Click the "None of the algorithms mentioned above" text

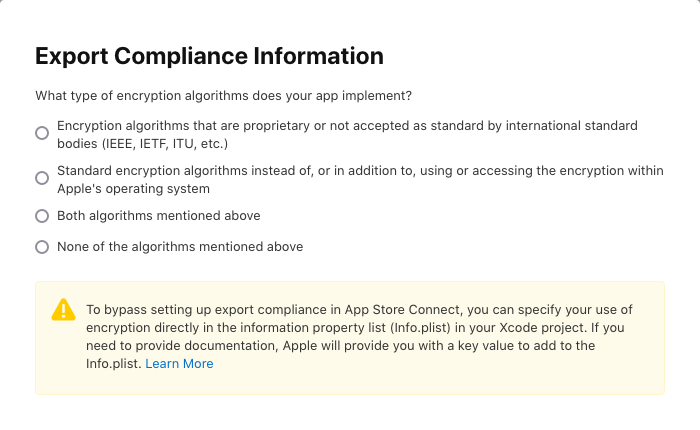tap(180, 246)
